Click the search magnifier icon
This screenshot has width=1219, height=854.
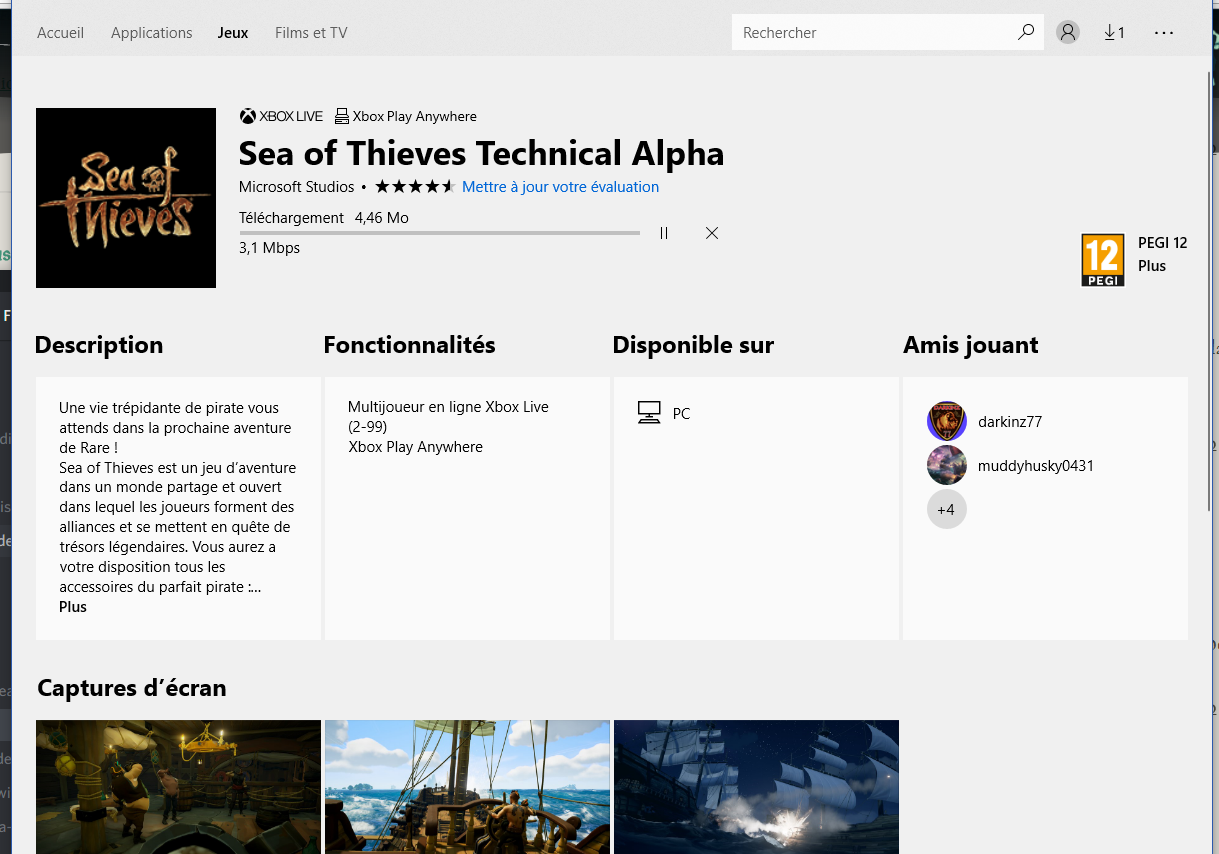click(1025, 32)
